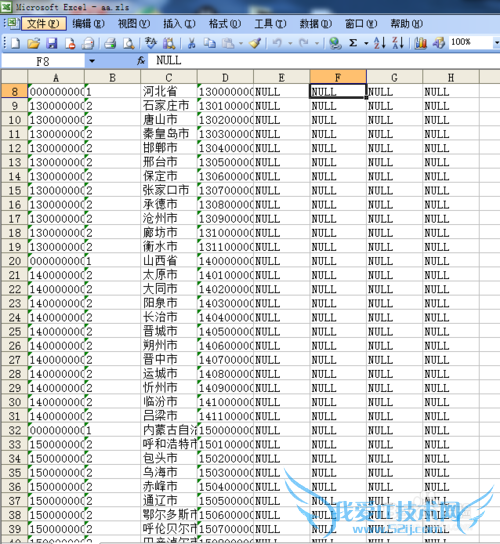This screenshot has height=544, width=500.
Task: Open the 编辑(E) menu
Action: [88, 24]
